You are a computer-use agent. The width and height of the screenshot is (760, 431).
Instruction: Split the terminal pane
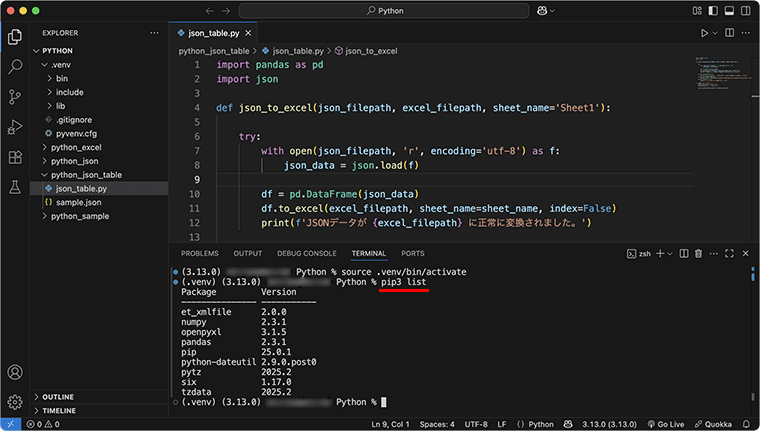pyautogui.click(x=684, y=254)
